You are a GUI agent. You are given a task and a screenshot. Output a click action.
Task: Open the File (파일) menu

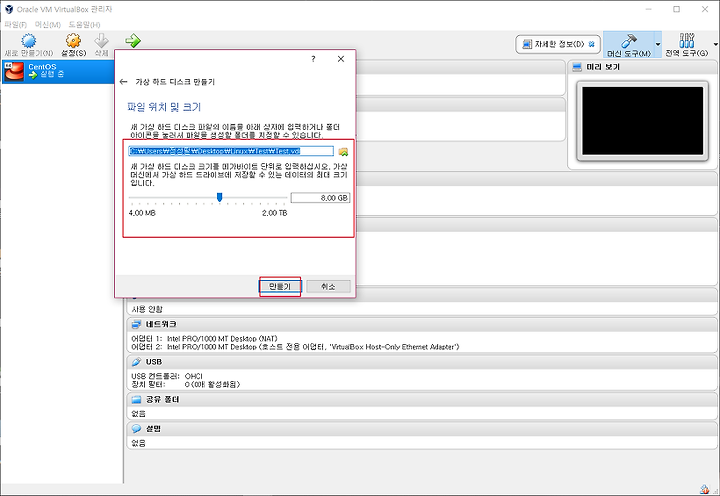click(x=16, y=24)
